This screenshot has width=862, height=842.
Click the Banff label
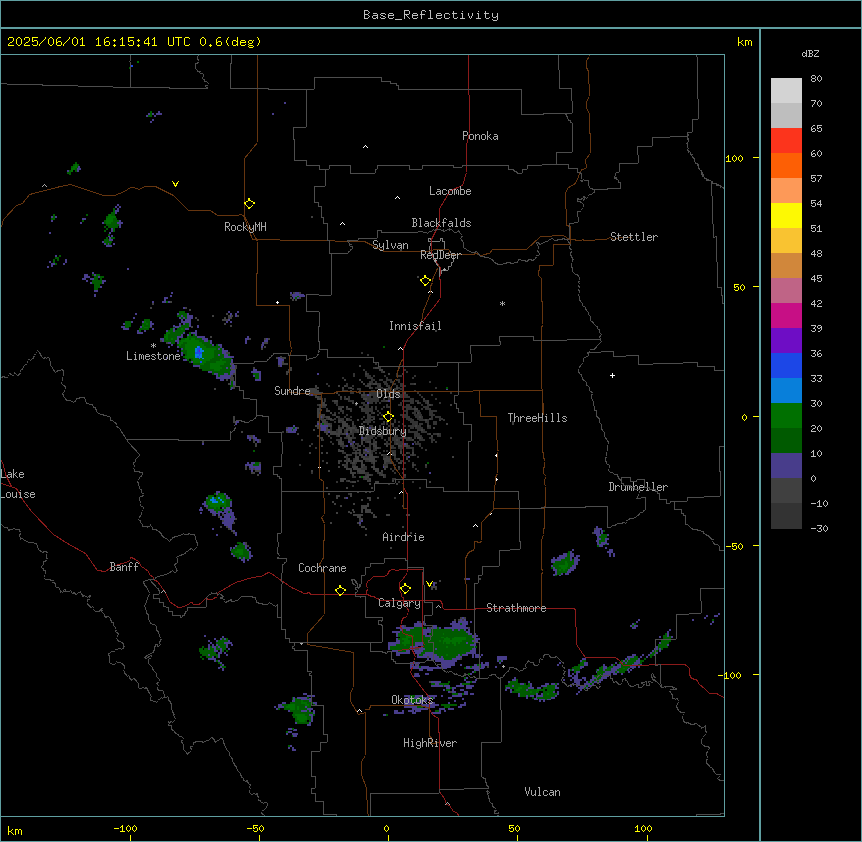click(124, 567)
